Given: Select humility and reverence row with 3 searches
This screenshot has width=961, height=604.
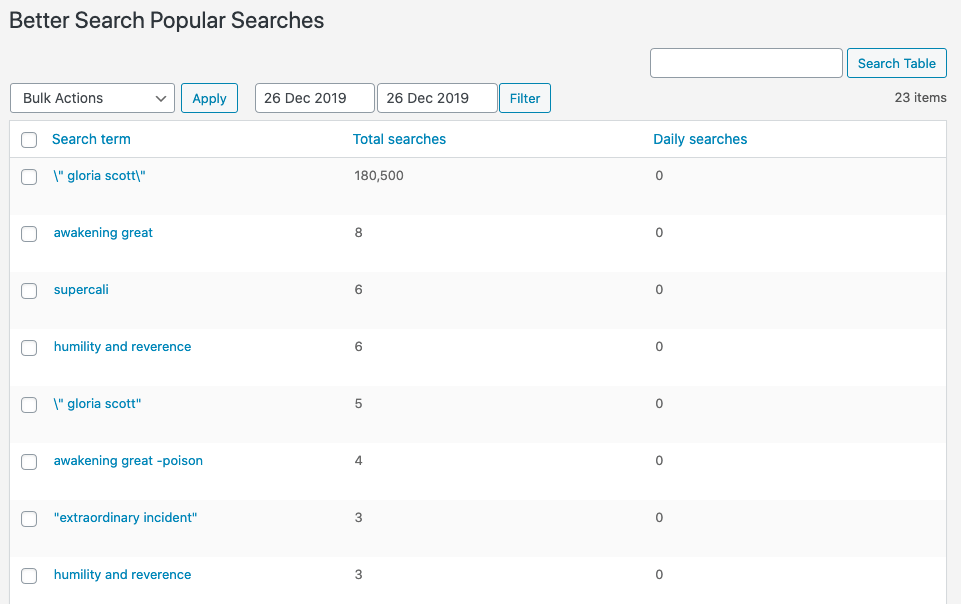Looking at the screenshot, I should point(29,576).
